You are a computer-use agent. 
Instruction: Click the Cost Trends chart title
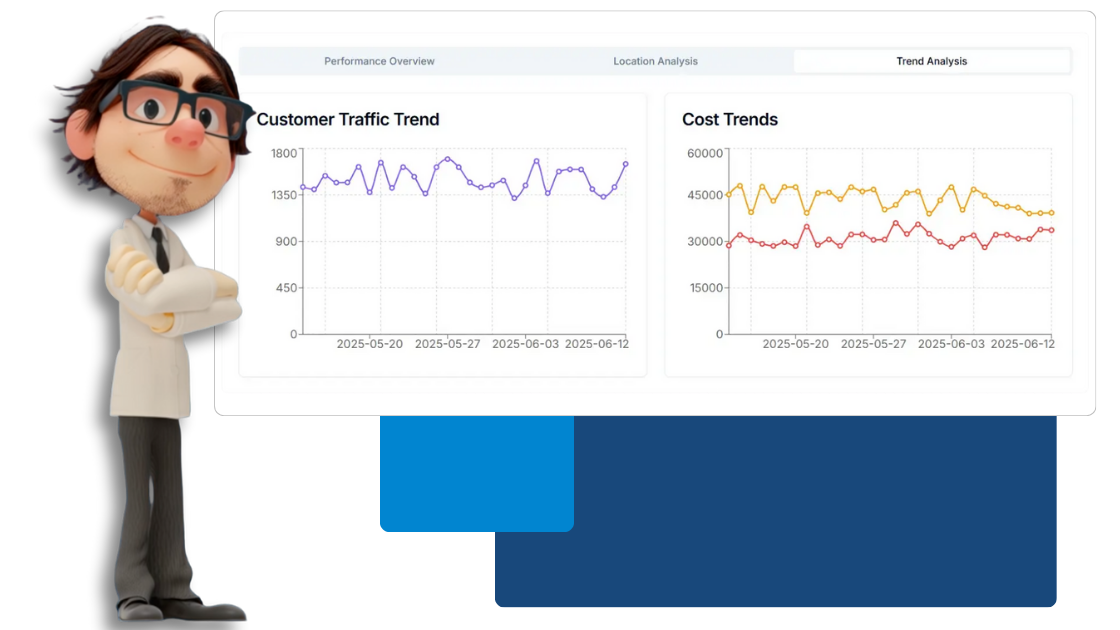pos(729,119)
